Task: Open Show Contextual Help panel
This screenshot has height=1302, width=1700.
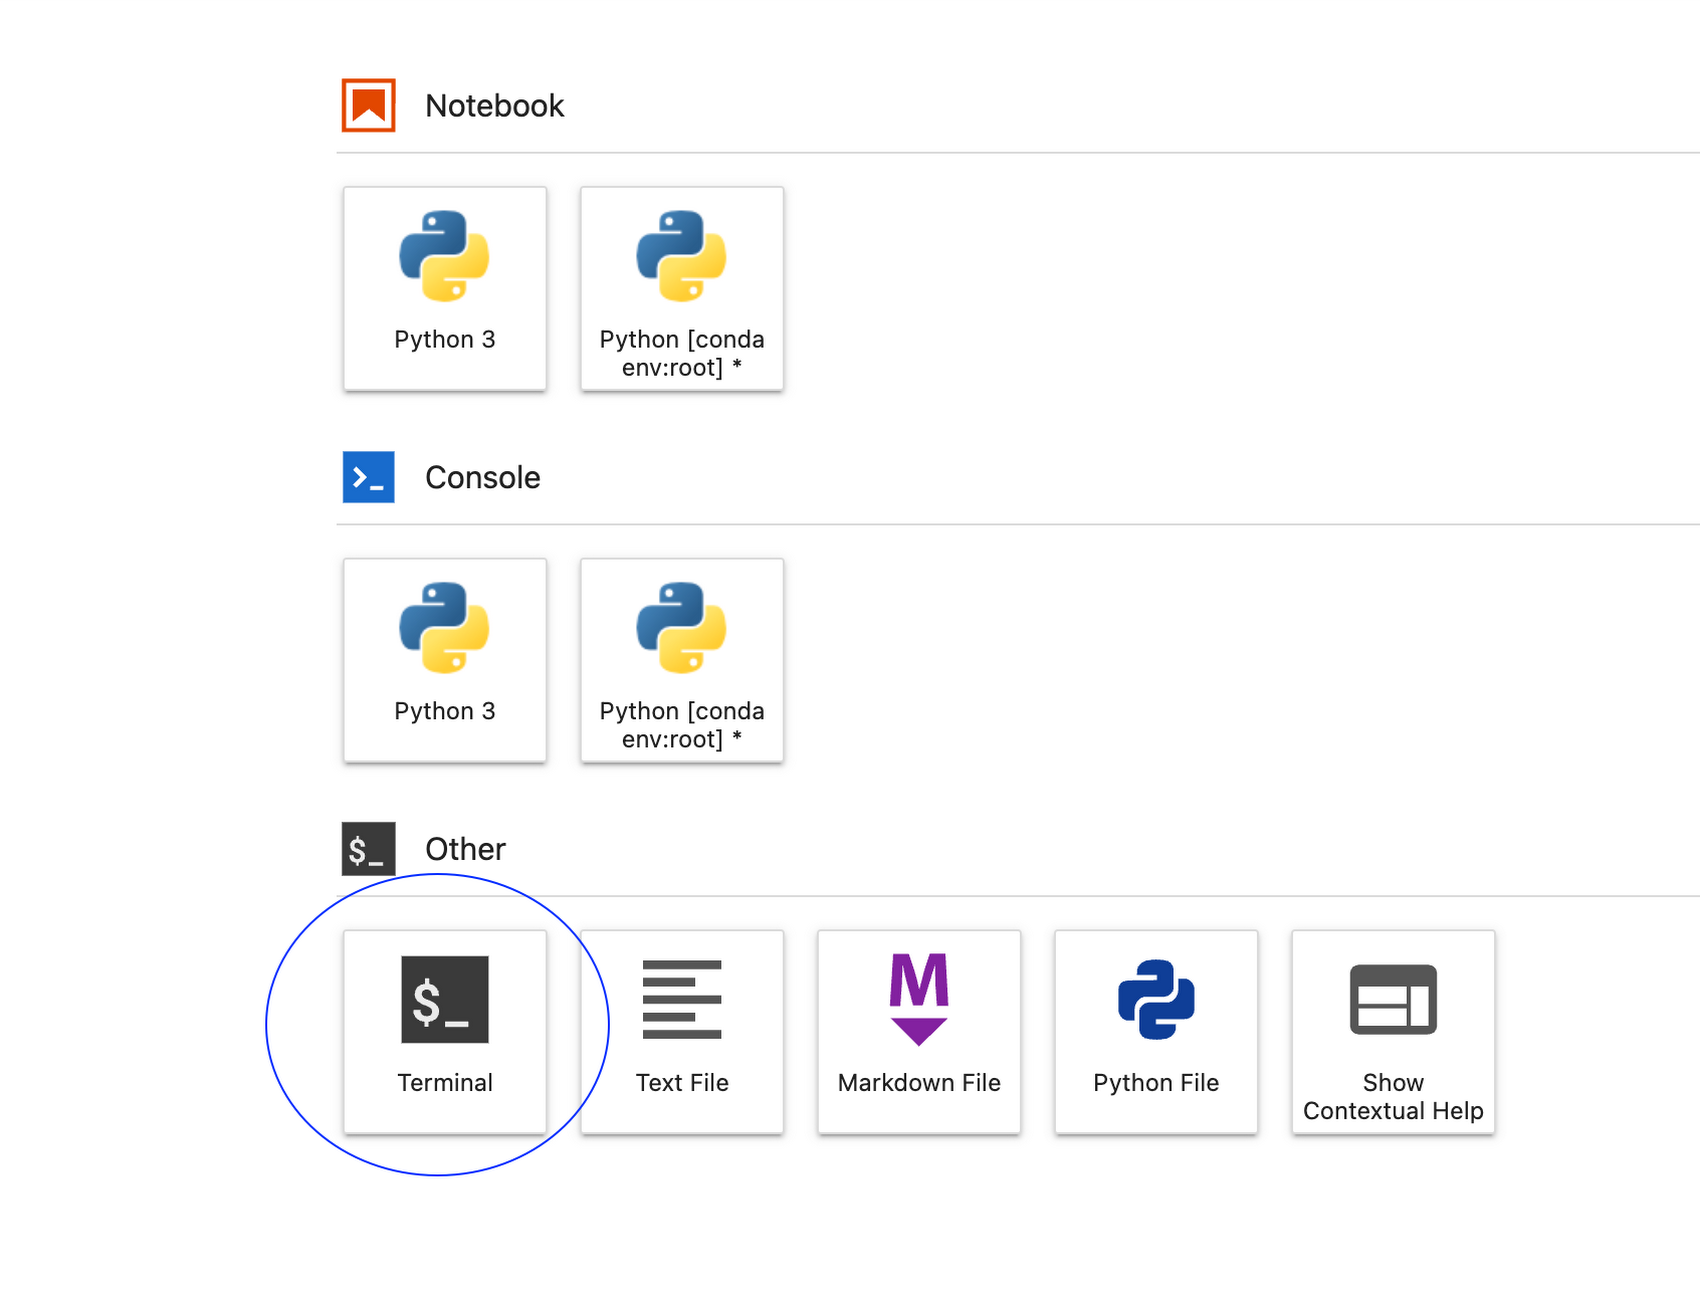Action: pos(1393,1032)
